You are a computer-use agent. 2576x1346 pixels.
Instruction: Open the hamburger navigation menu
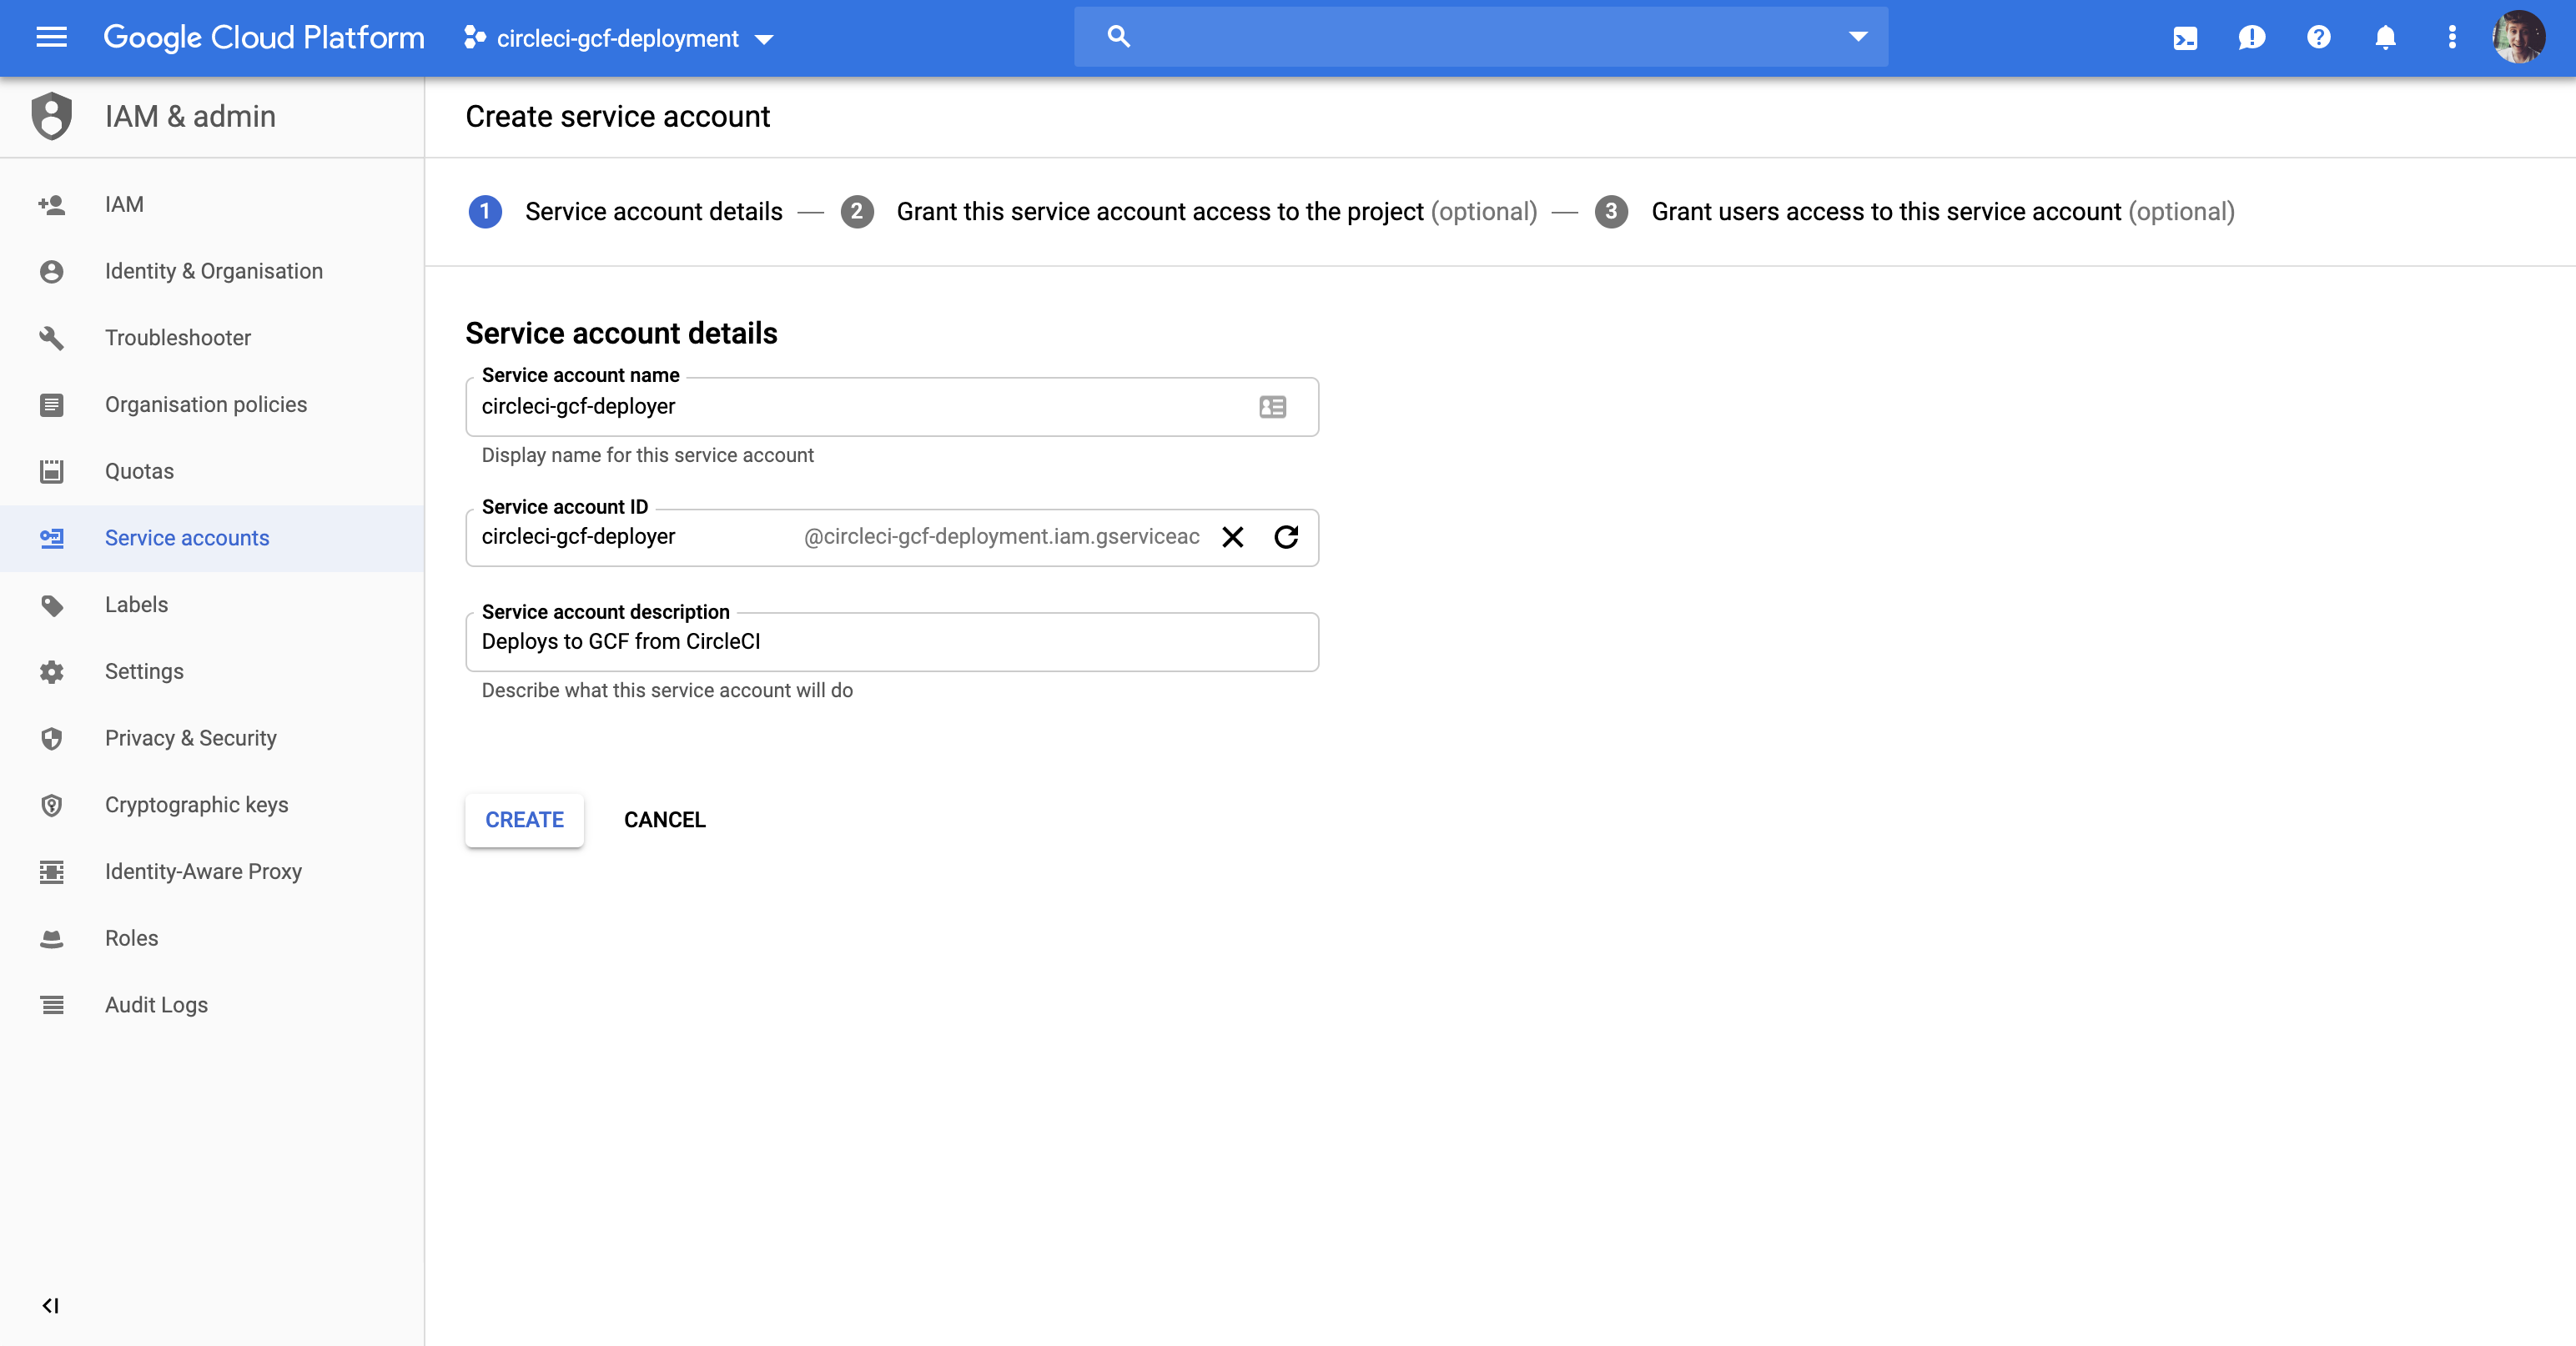pyautogui.click(x=51, y=38)
